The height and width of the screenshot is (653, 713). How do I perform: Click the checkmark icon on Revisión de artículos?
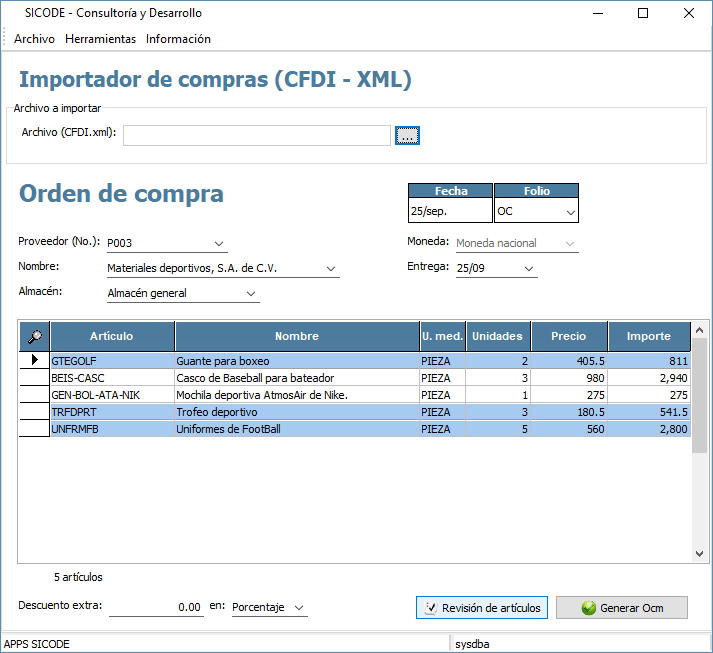click(430, 608)
